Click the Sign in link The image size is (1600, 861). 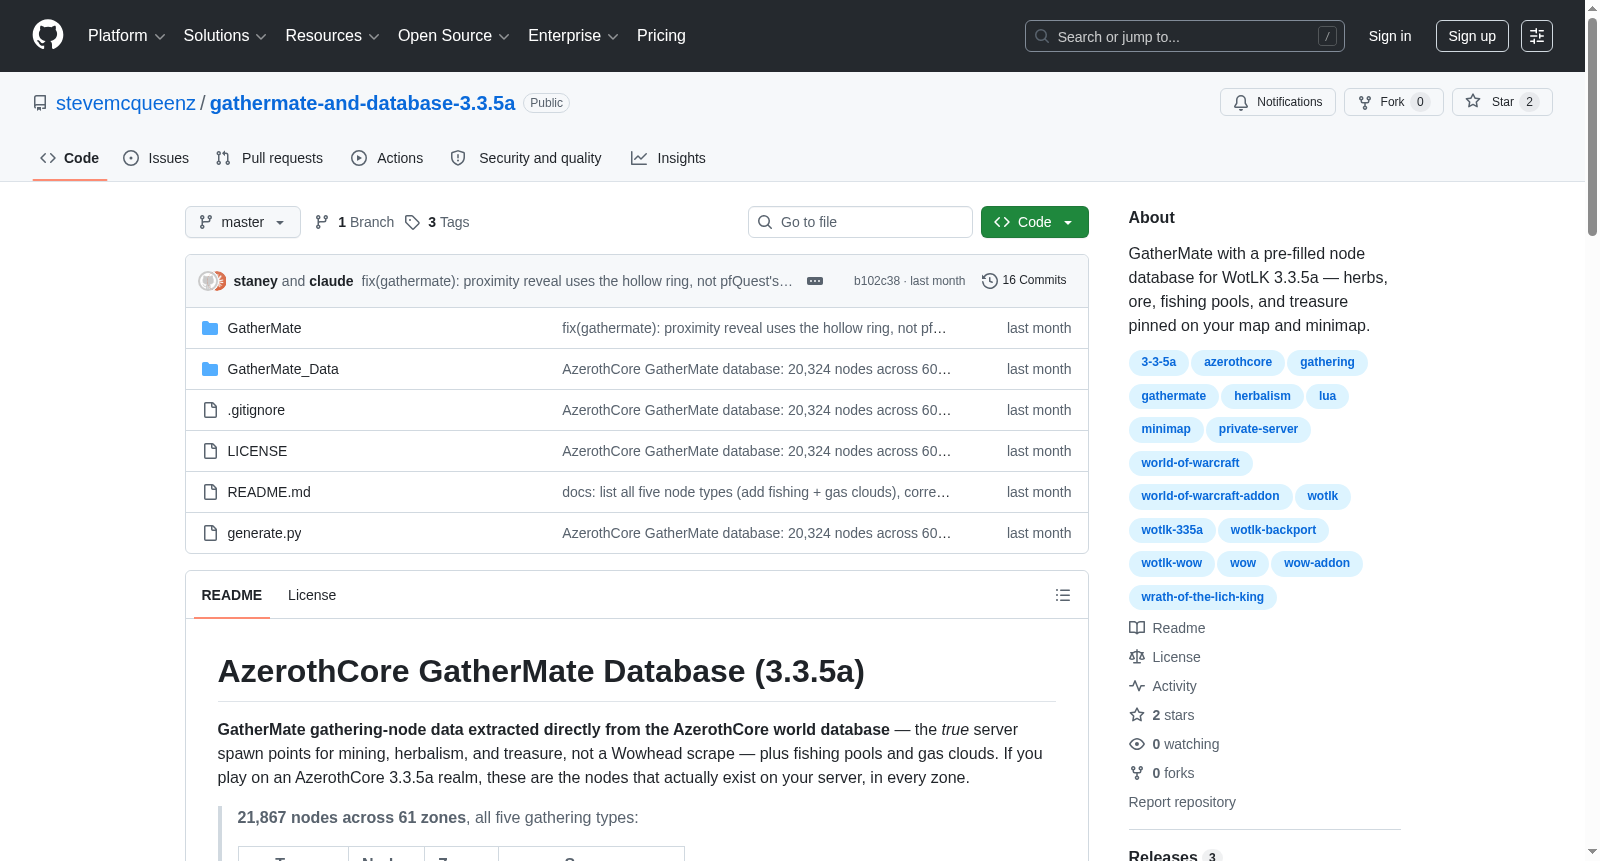(1390, 36)
